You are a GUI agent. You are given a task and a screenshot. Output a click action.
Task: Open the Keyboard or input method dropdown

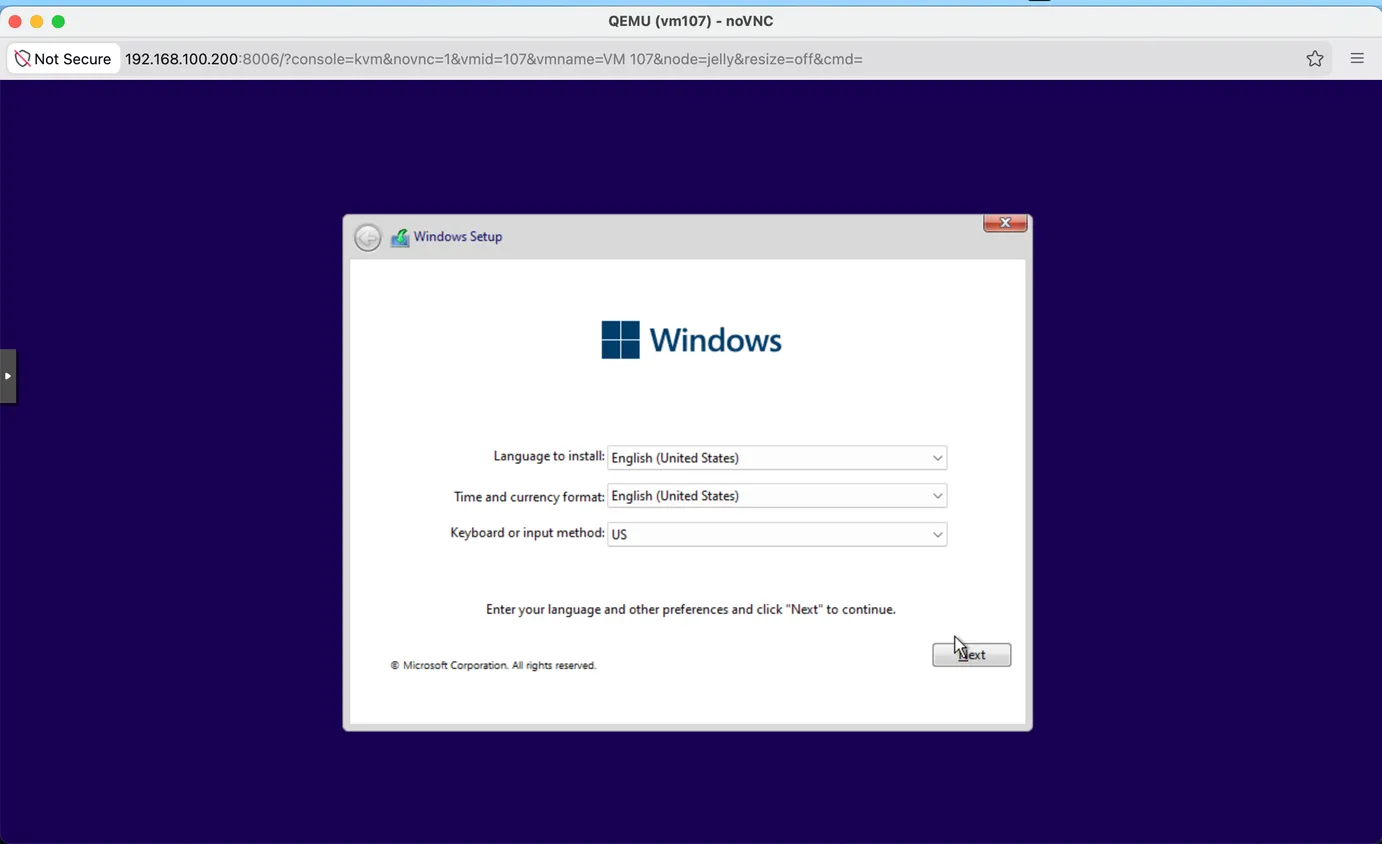(x=777, y=534)
